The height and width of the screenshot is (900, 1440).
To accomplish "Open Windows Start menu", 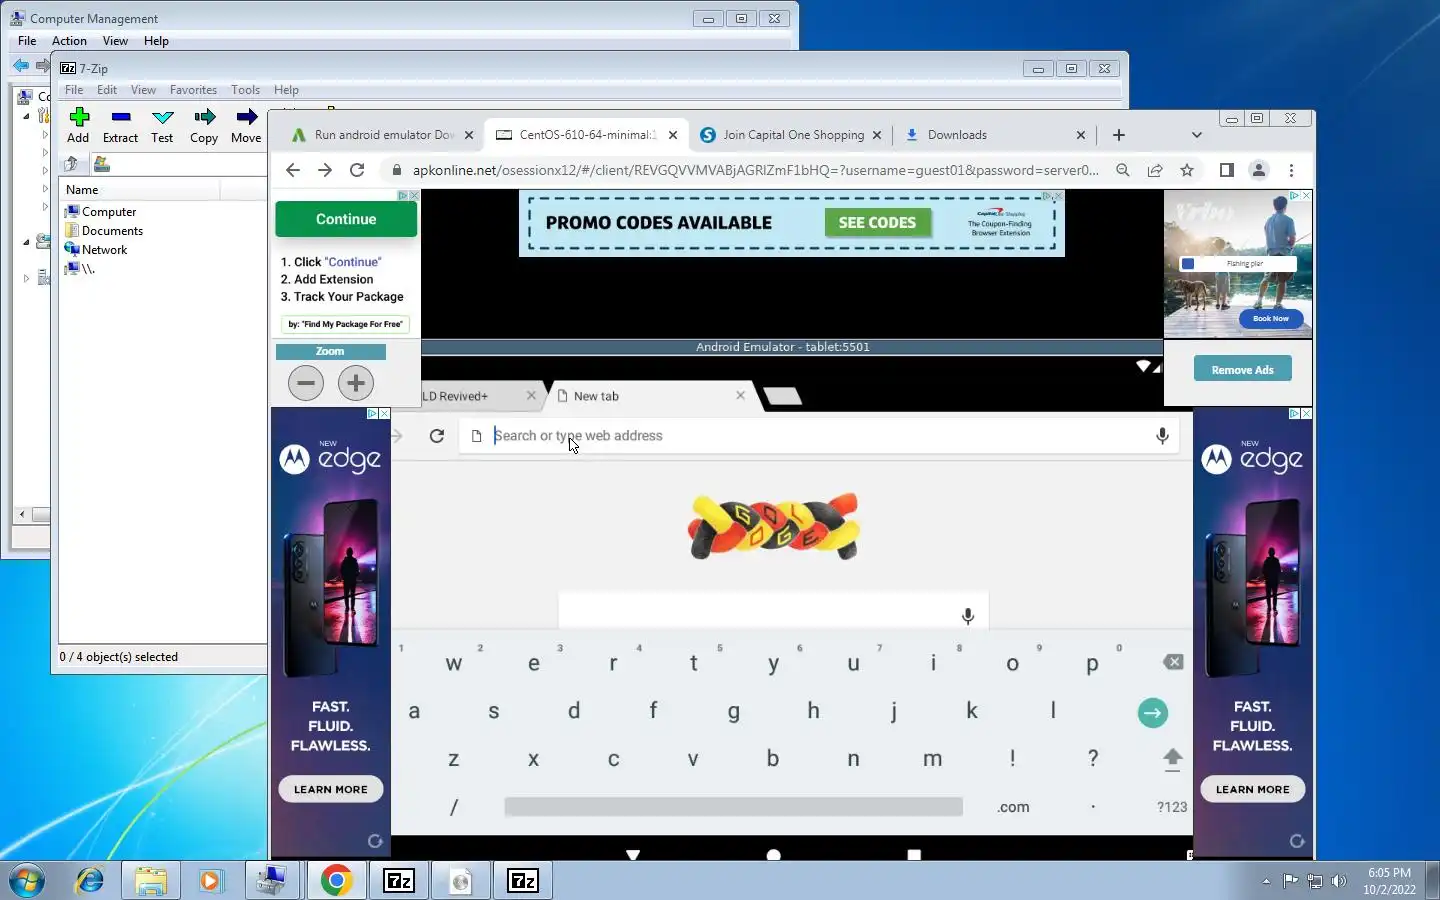I will coord(27,880).
